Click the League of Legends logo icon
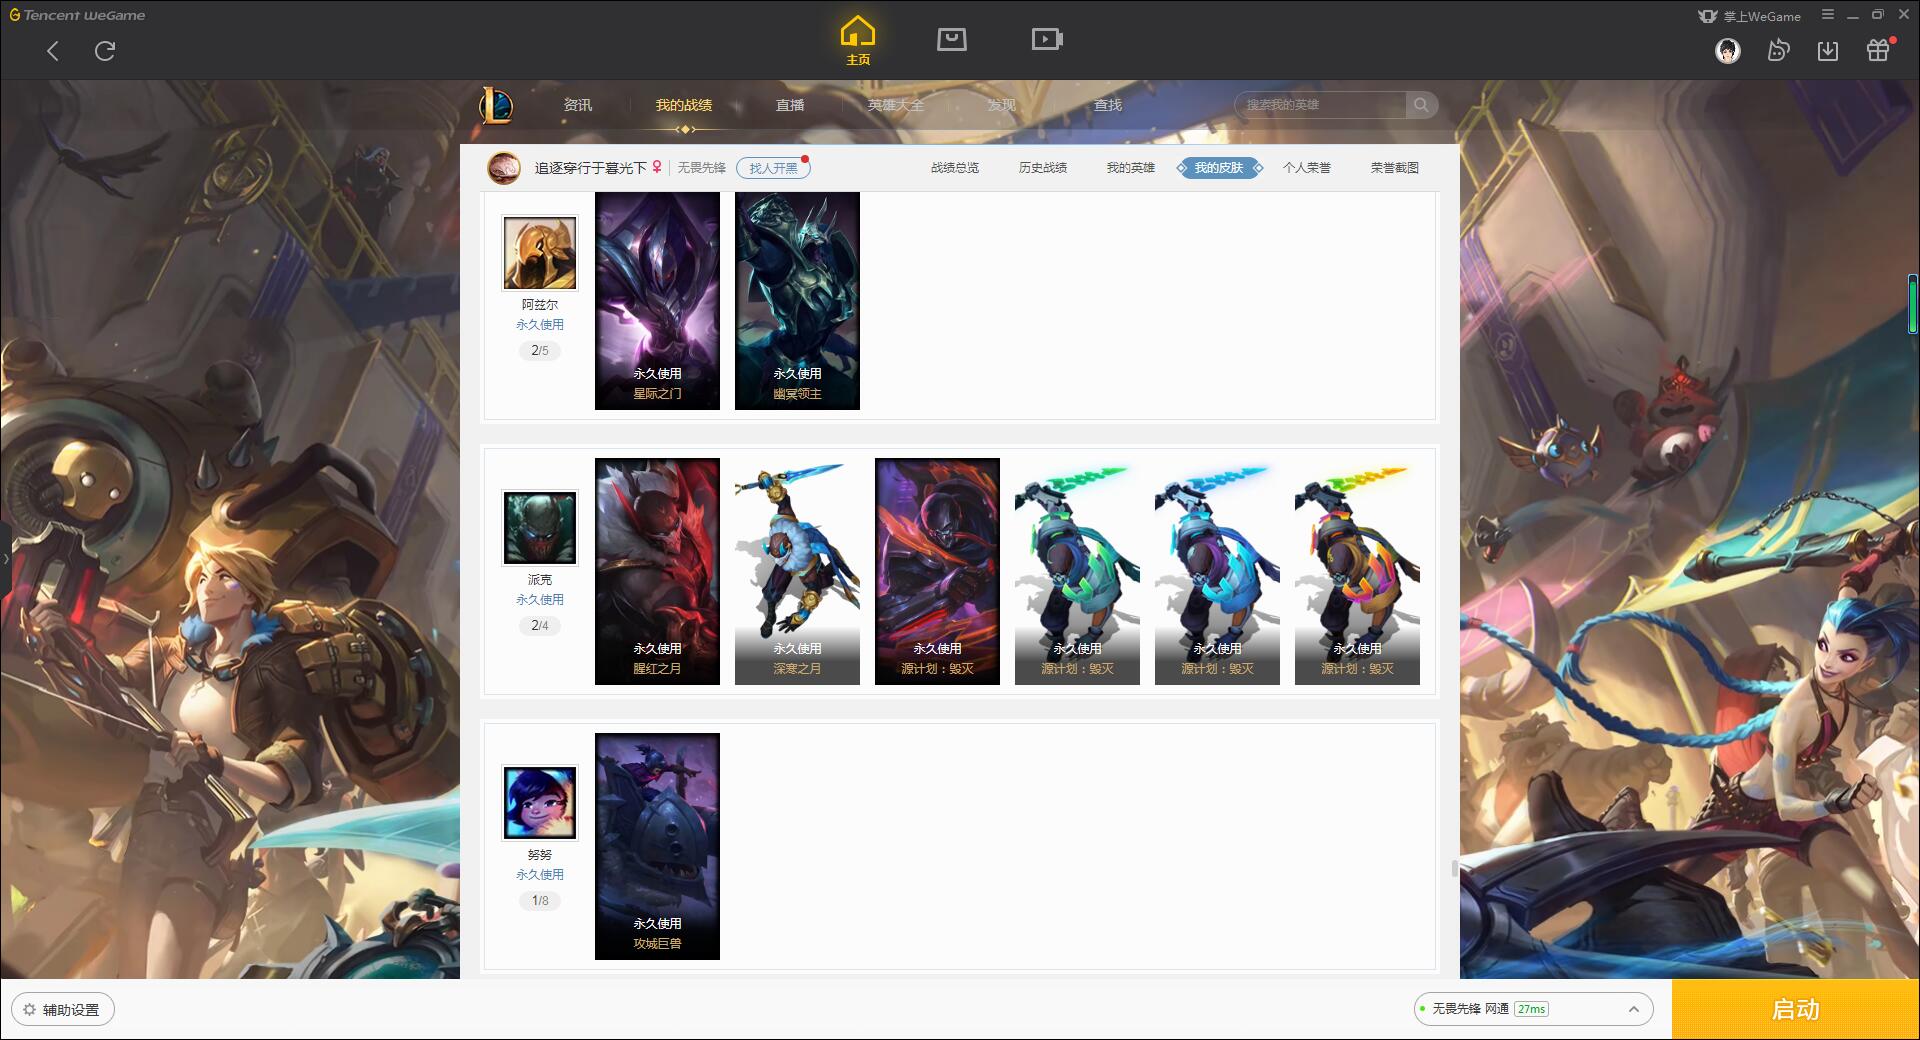The width and height of the screenshot is (1920, 1040). click(496, 105)
